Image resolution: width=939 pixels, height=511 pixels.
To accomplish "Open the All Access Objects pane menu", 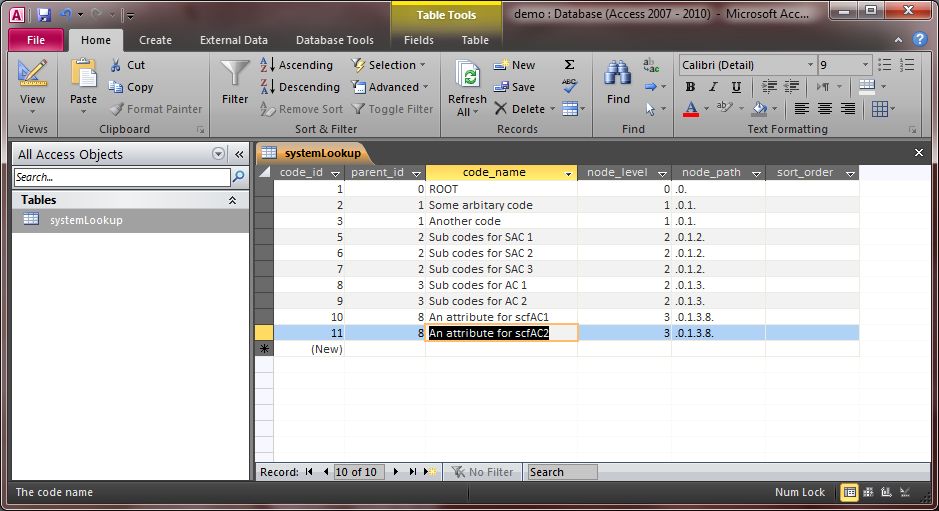I will [219, 154].
